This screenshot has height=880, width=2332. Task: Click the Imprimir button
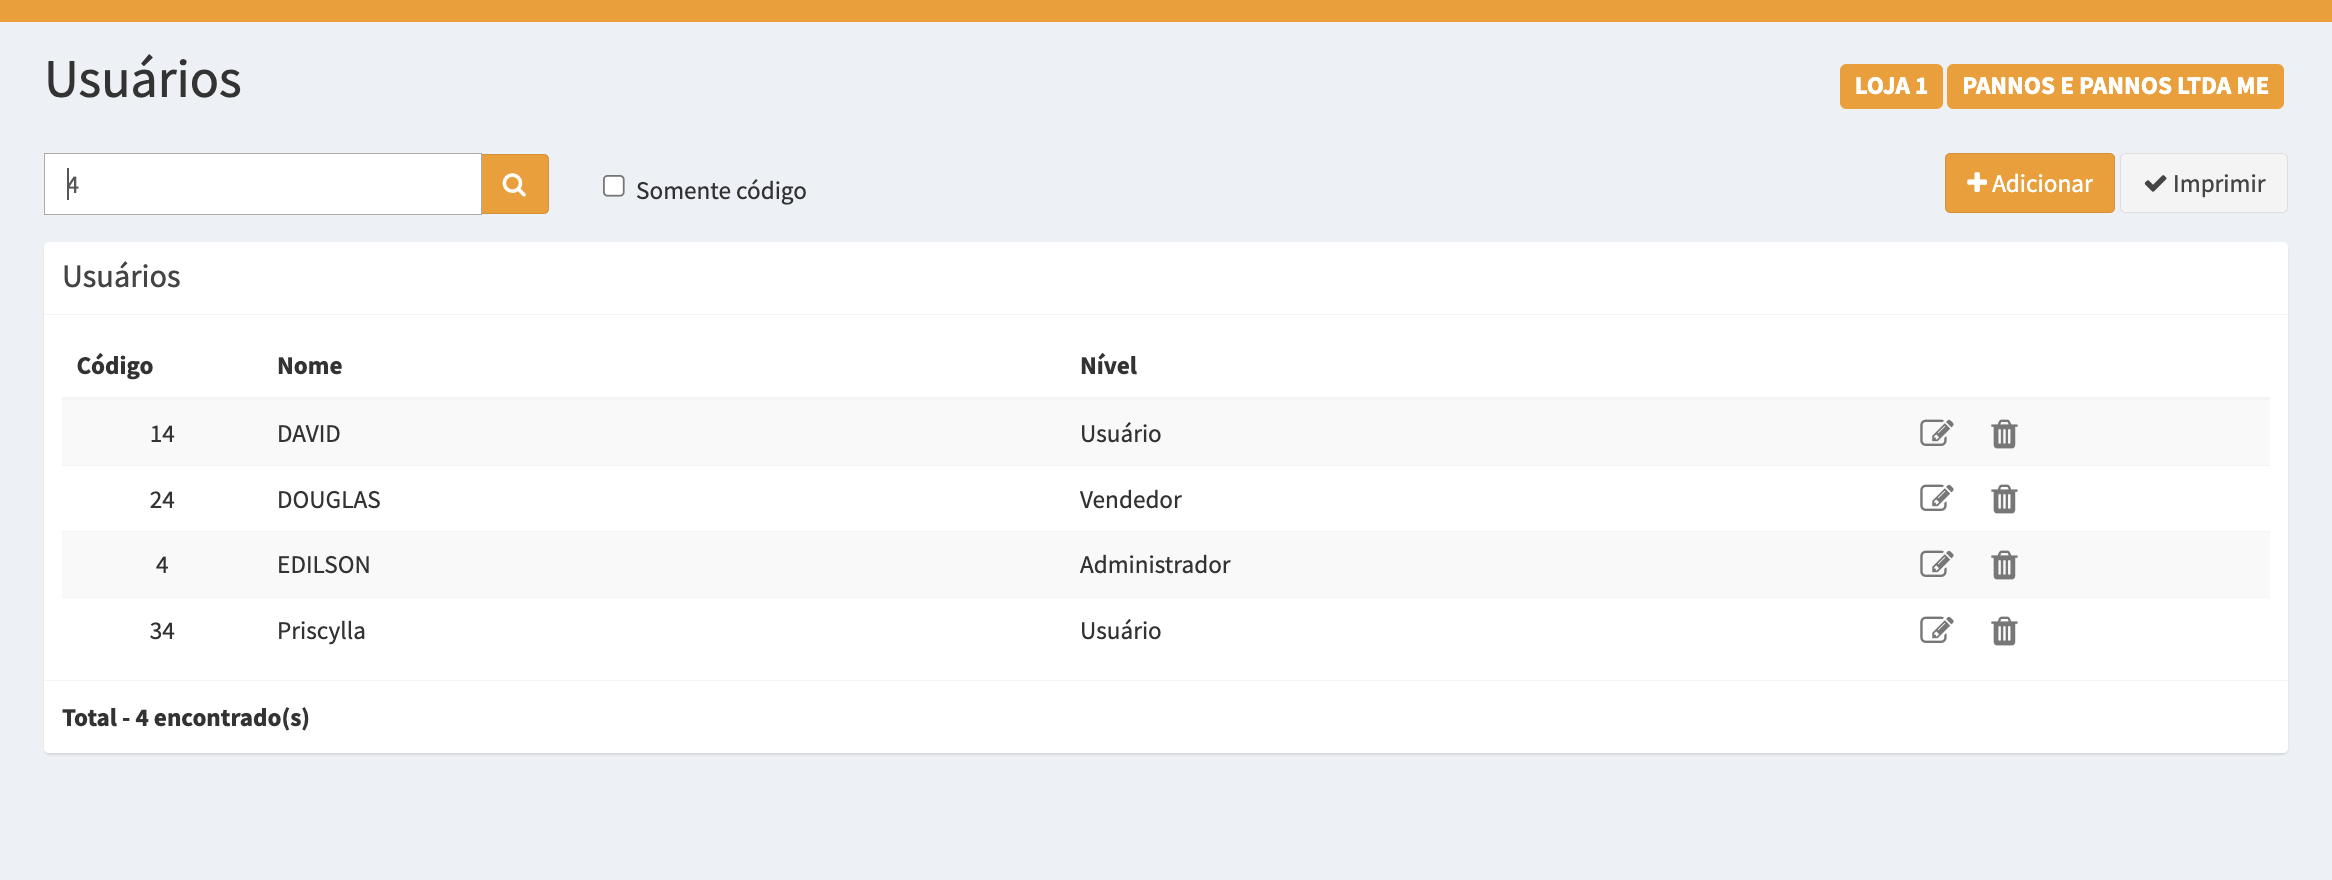[2204, 183]
